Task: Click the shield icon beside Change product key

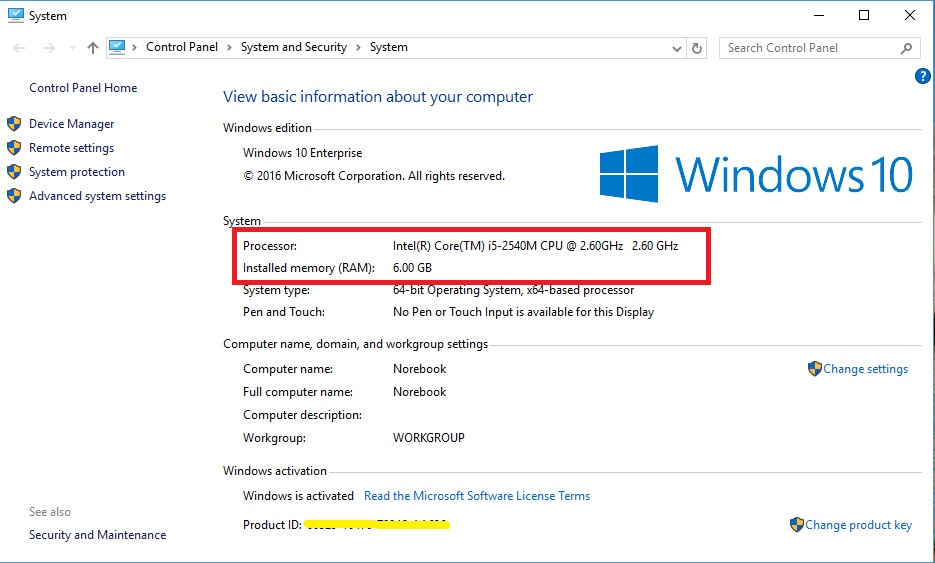Action: pos(797,525)
